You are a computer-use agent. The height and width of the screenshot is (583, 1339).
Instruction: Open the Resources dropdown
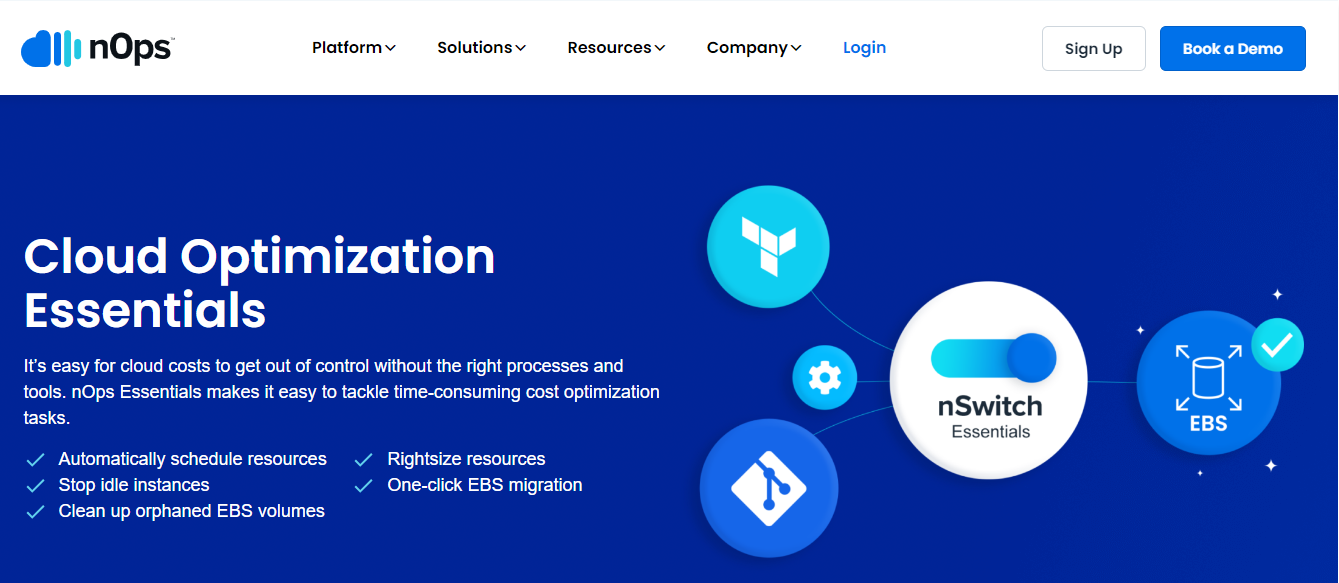click(x=615, y=47)
